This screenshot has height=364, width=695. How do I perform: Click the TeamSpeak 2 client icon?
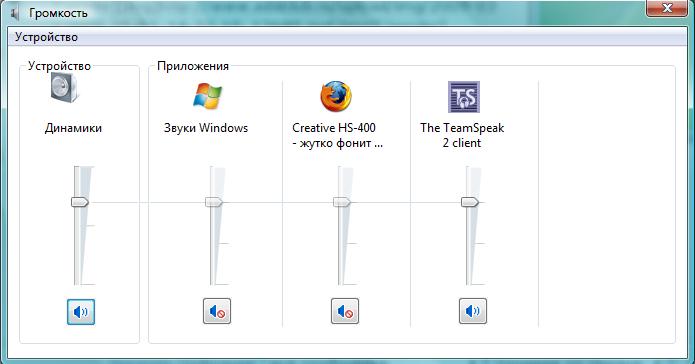[464, 97]
